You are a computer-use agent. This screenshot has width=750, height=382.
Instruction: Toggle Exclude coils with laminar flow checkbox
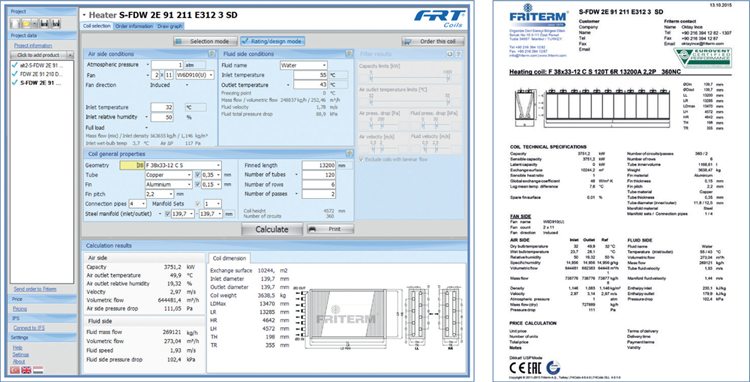(x=362, y=159)
